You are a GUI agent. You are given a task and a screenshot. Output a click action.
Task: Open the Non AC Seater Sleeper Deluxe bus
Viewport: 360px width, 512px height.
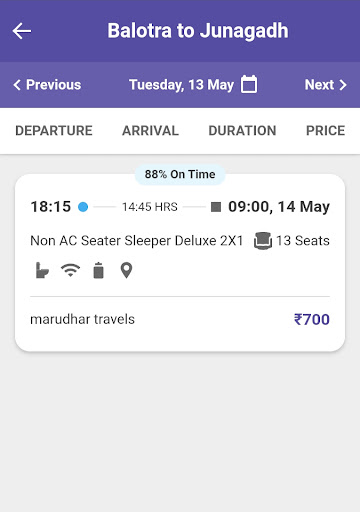pos(180,263)
